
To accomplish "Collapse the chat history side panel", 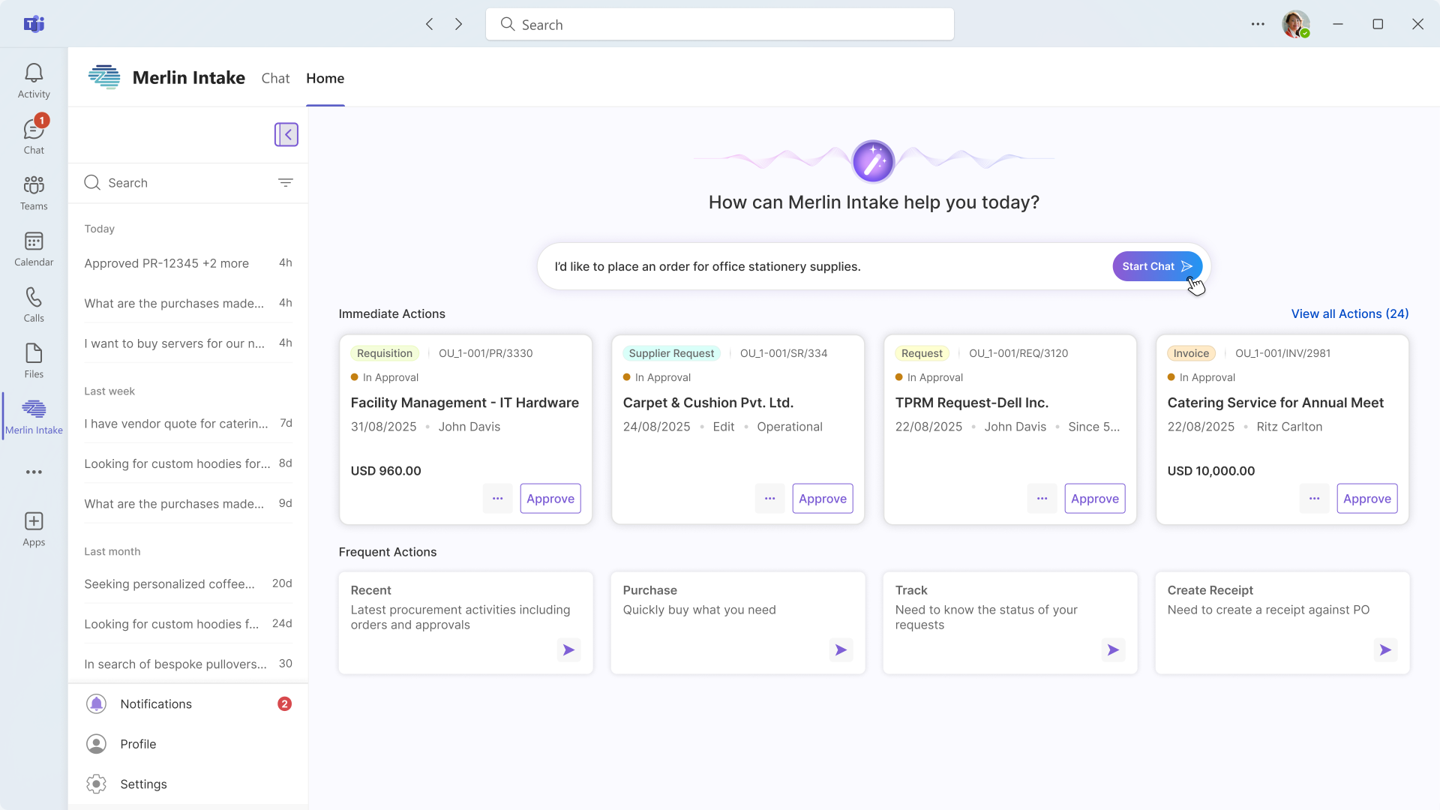I will 286,134.
